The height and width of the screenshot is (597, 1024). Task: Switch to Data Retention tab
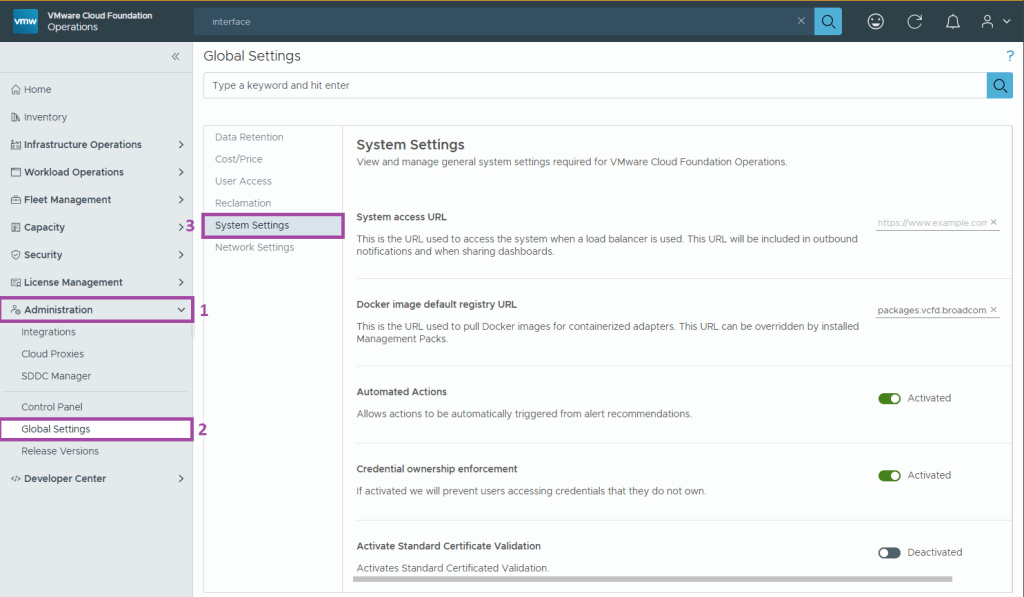click(249, 137)
